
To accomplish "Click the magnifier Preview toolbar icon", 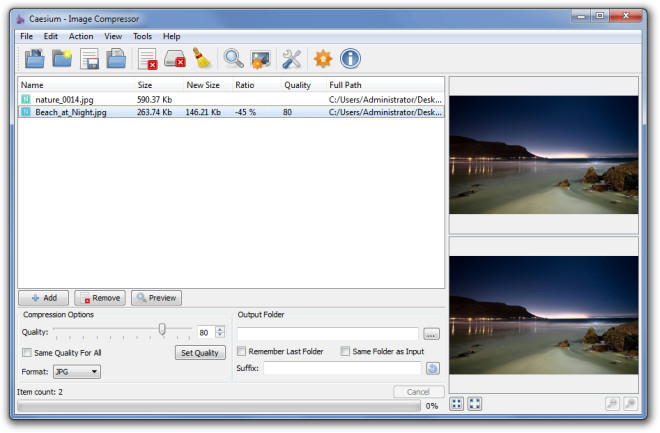I will point(234,59).
